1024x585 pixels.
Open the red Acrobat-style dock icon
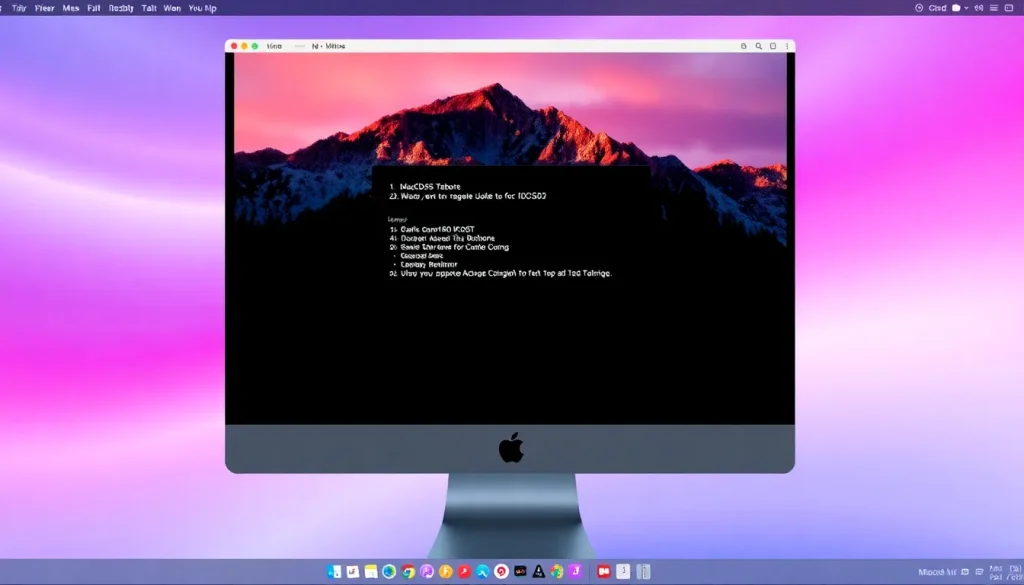(x=464, y=571)
